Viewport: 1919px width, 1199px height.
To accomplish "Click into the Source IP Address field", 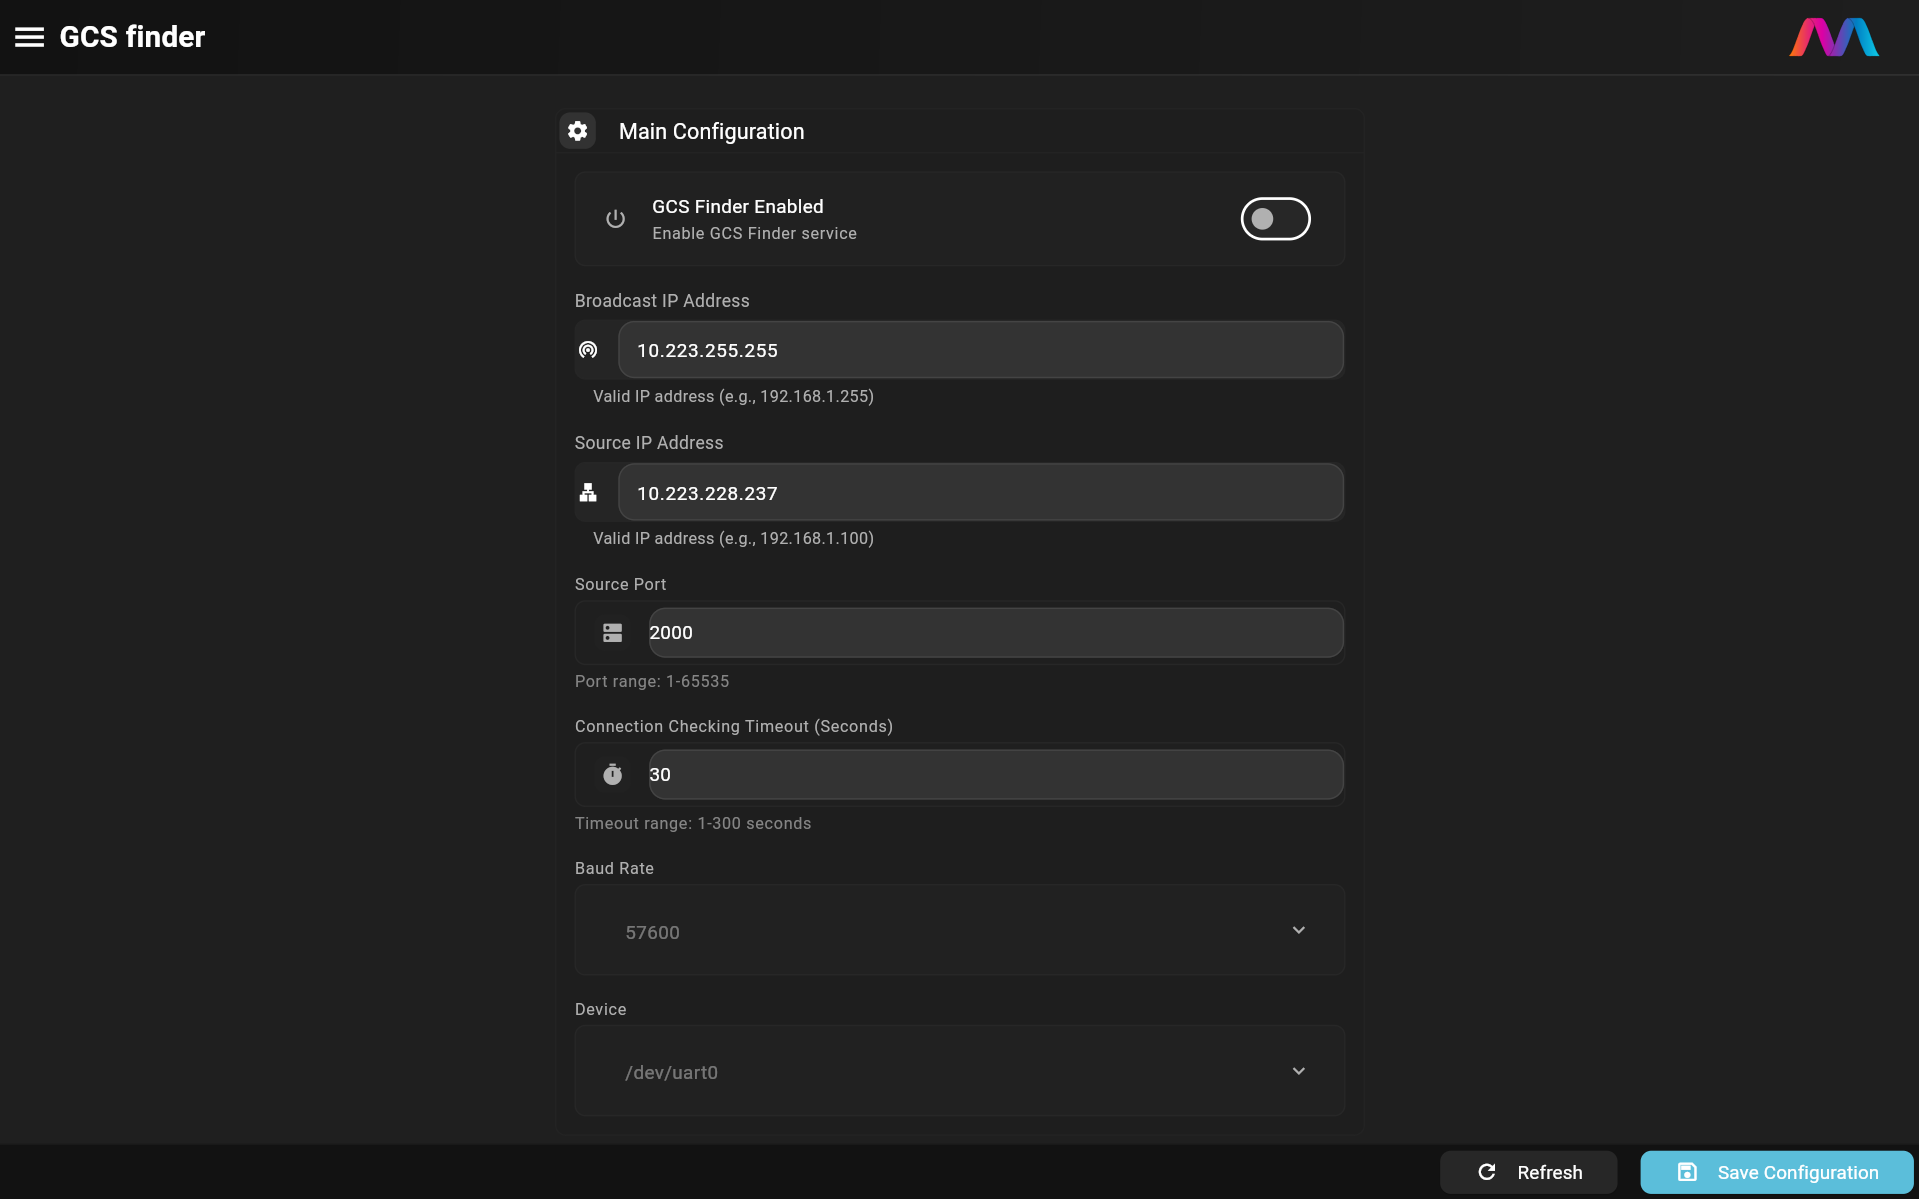I will (x=980, y=493).
